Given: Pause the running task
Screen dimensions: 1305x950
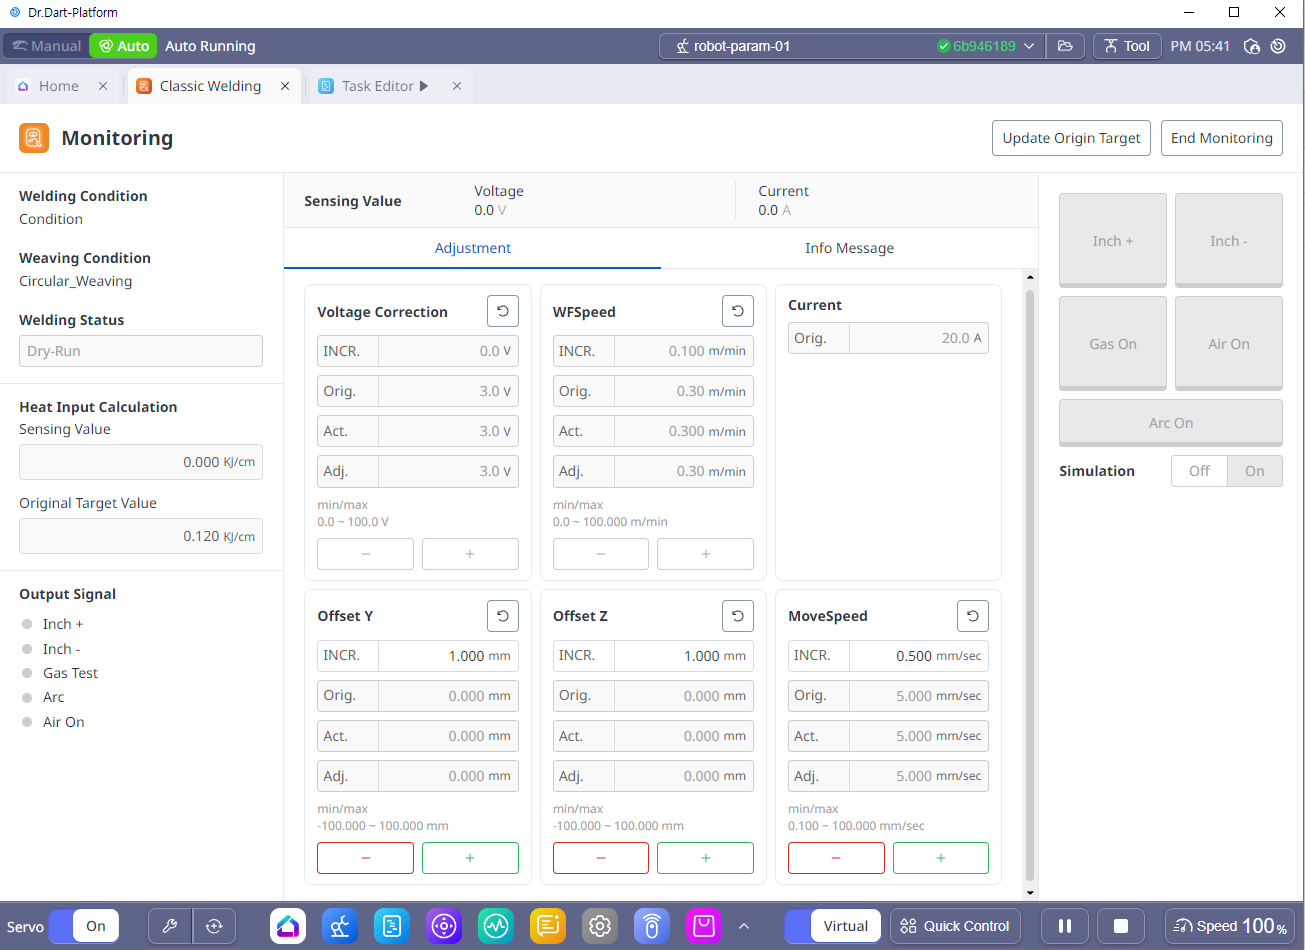Looking at the screenshot, I should (1065, 926).
